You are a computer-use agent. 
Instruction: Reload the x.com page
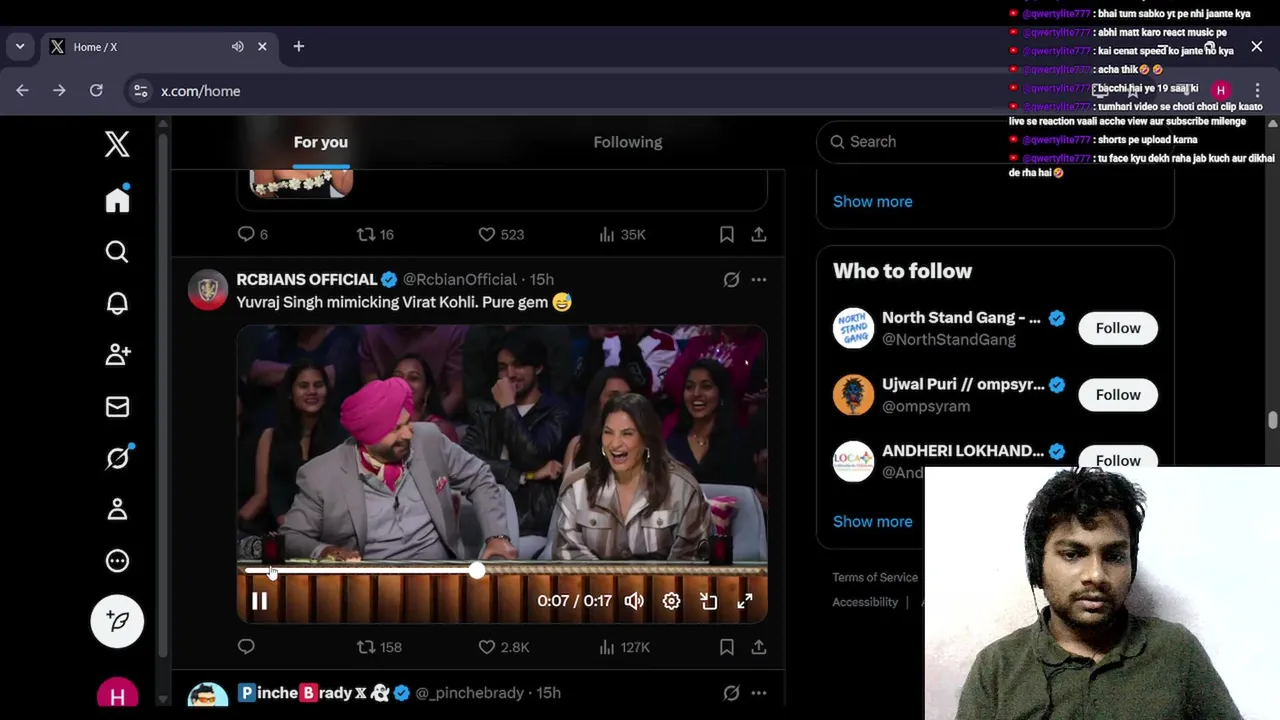96,90
